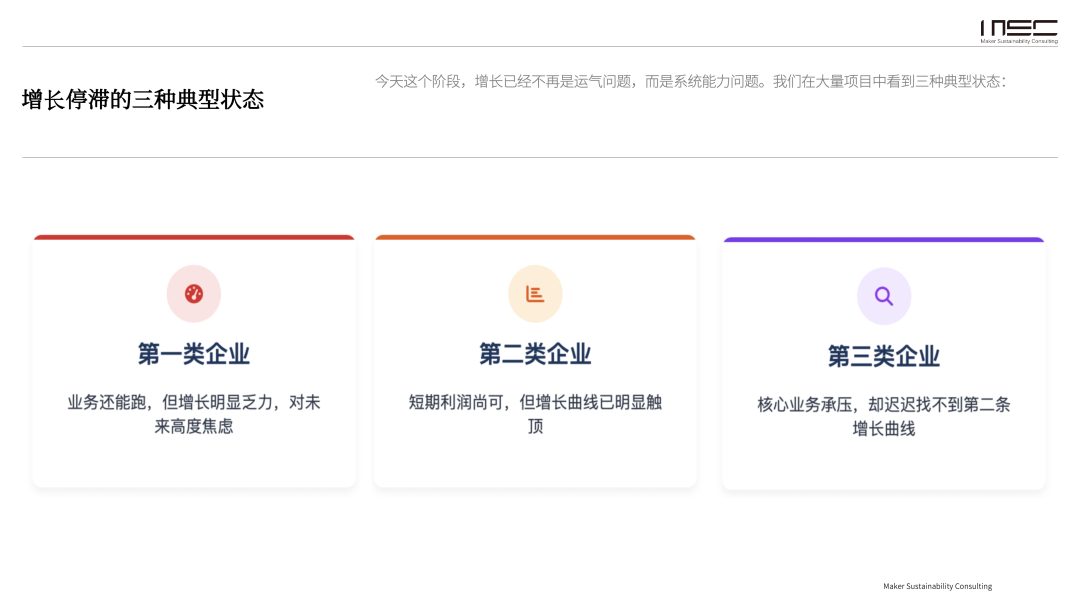Viewport: 1080px width, 607px height.
Task: Click empty bottom area of the first card
Action: pyautogui.click(x=194, y=462)
